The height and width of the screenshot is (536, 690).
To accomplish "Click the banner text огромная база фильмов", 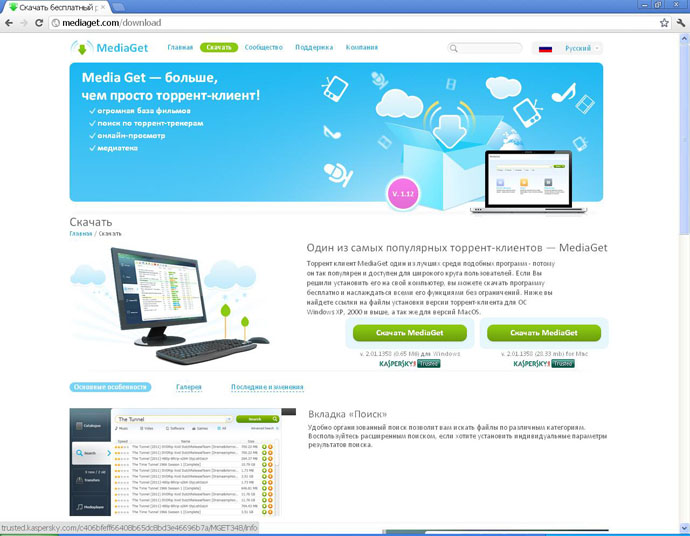I will coord(144,111).
